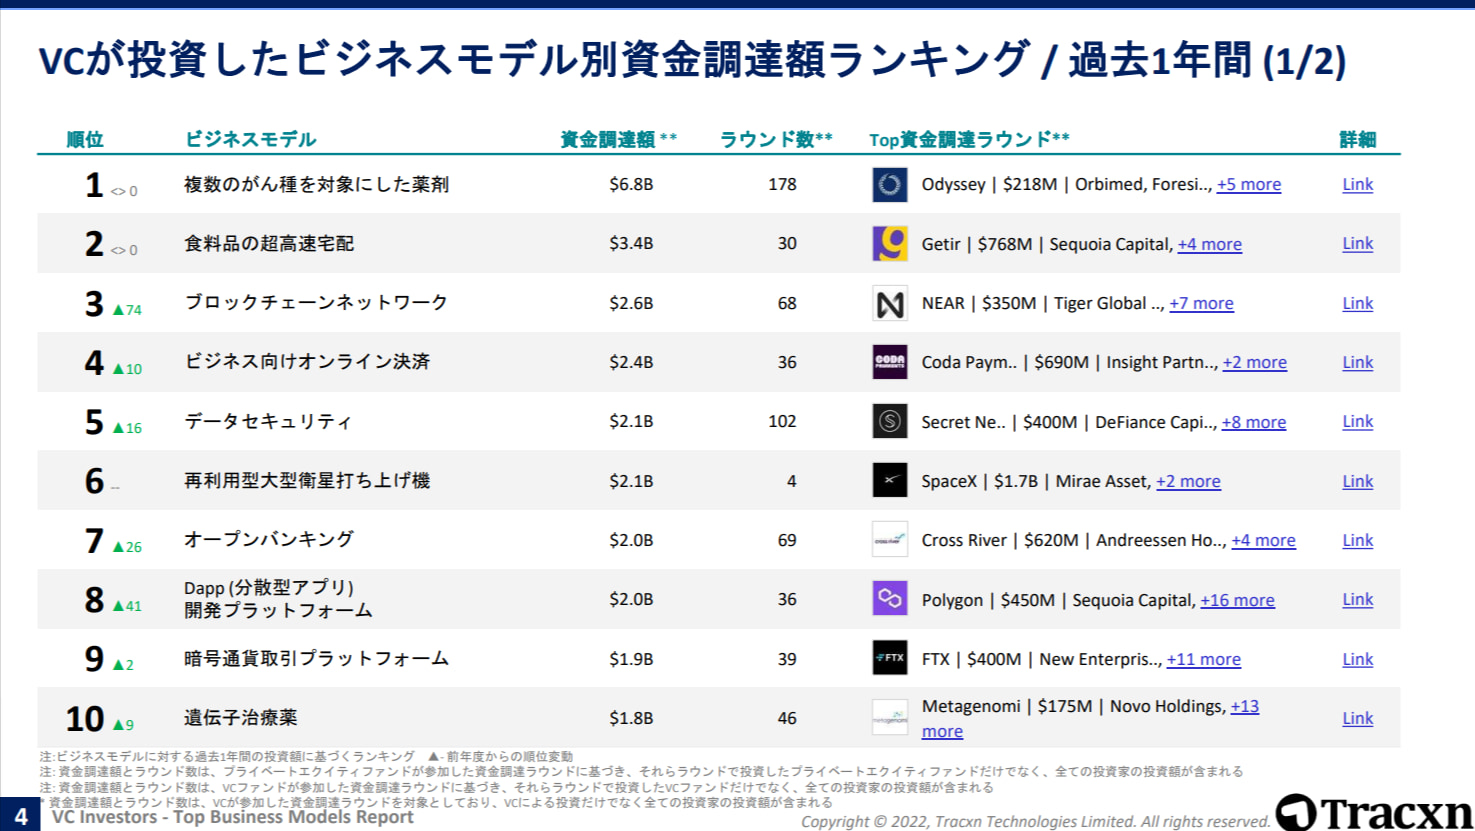
Task: Open '+2 more' investors for Coda Payments
Action: coord(1255,363)
